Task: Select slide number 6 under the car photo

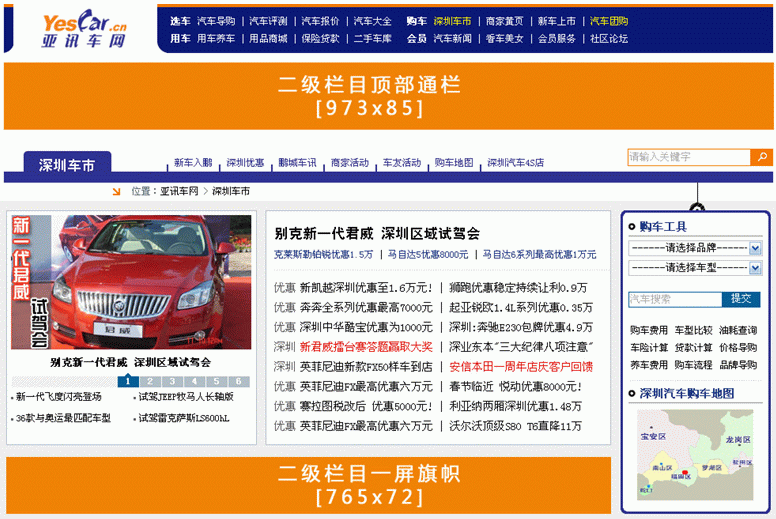Action: (238, 381)
